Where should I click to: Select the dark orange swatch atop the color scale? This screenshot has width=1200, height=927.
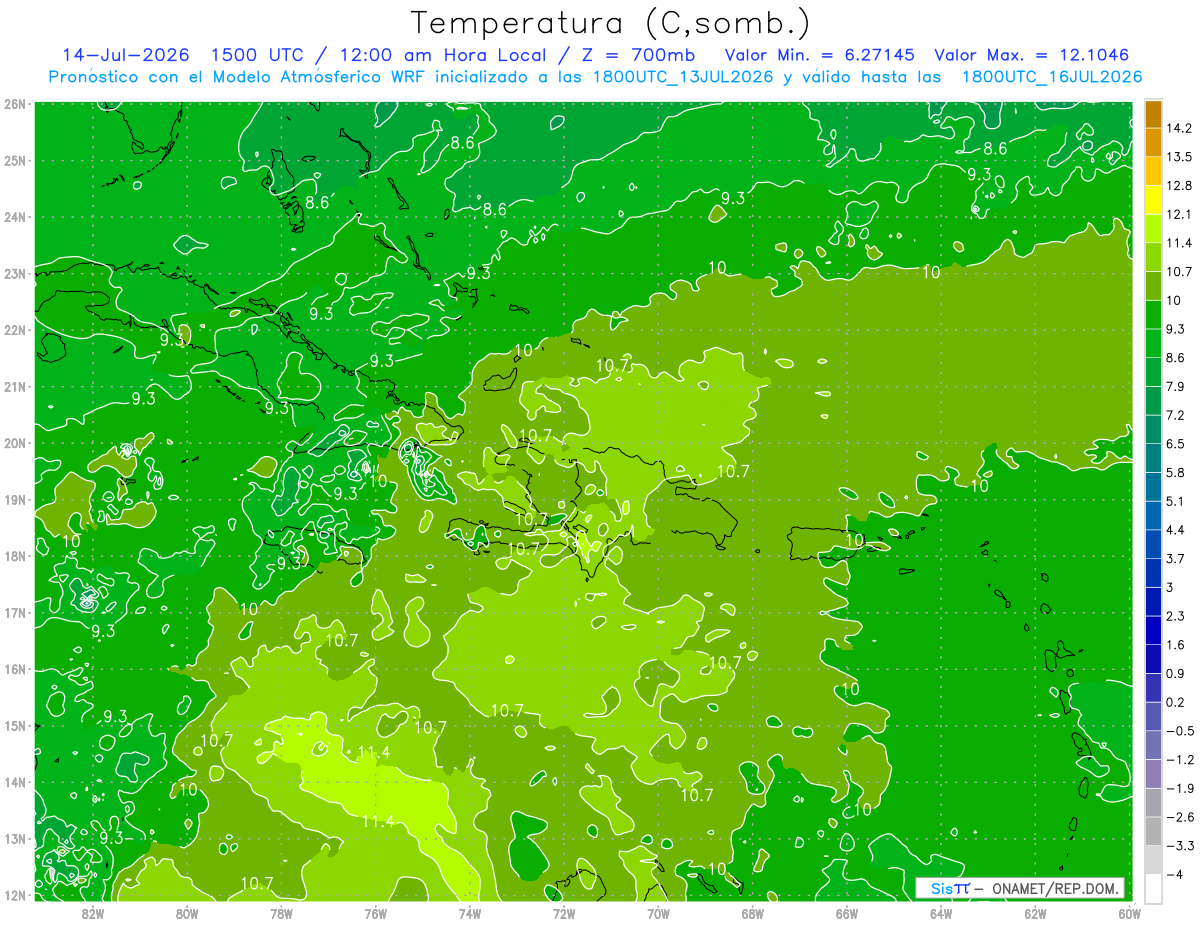click(1153, 114)
